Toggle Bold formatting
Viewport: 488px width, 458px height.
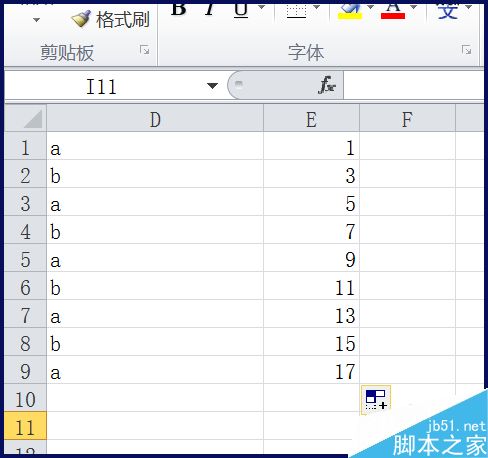point(179,9)
